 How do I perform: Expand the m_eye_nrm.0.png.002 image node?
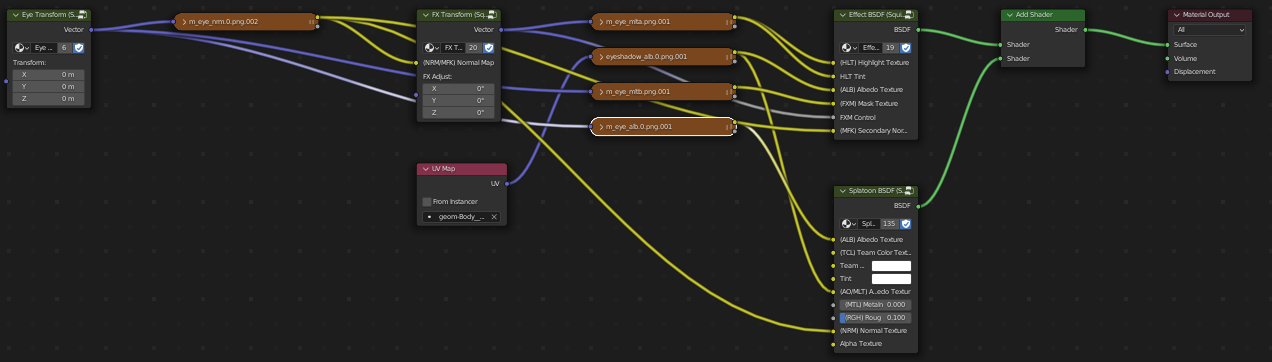tap(183, 21)
